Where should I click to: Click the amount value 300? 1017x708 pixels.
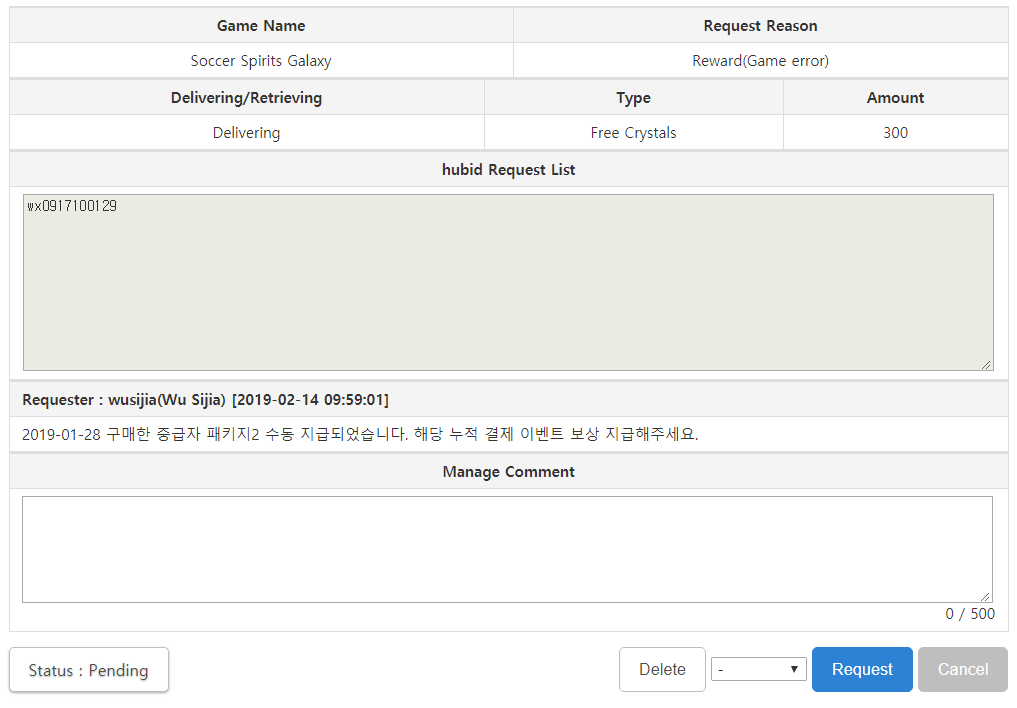[x=895, y=132]
